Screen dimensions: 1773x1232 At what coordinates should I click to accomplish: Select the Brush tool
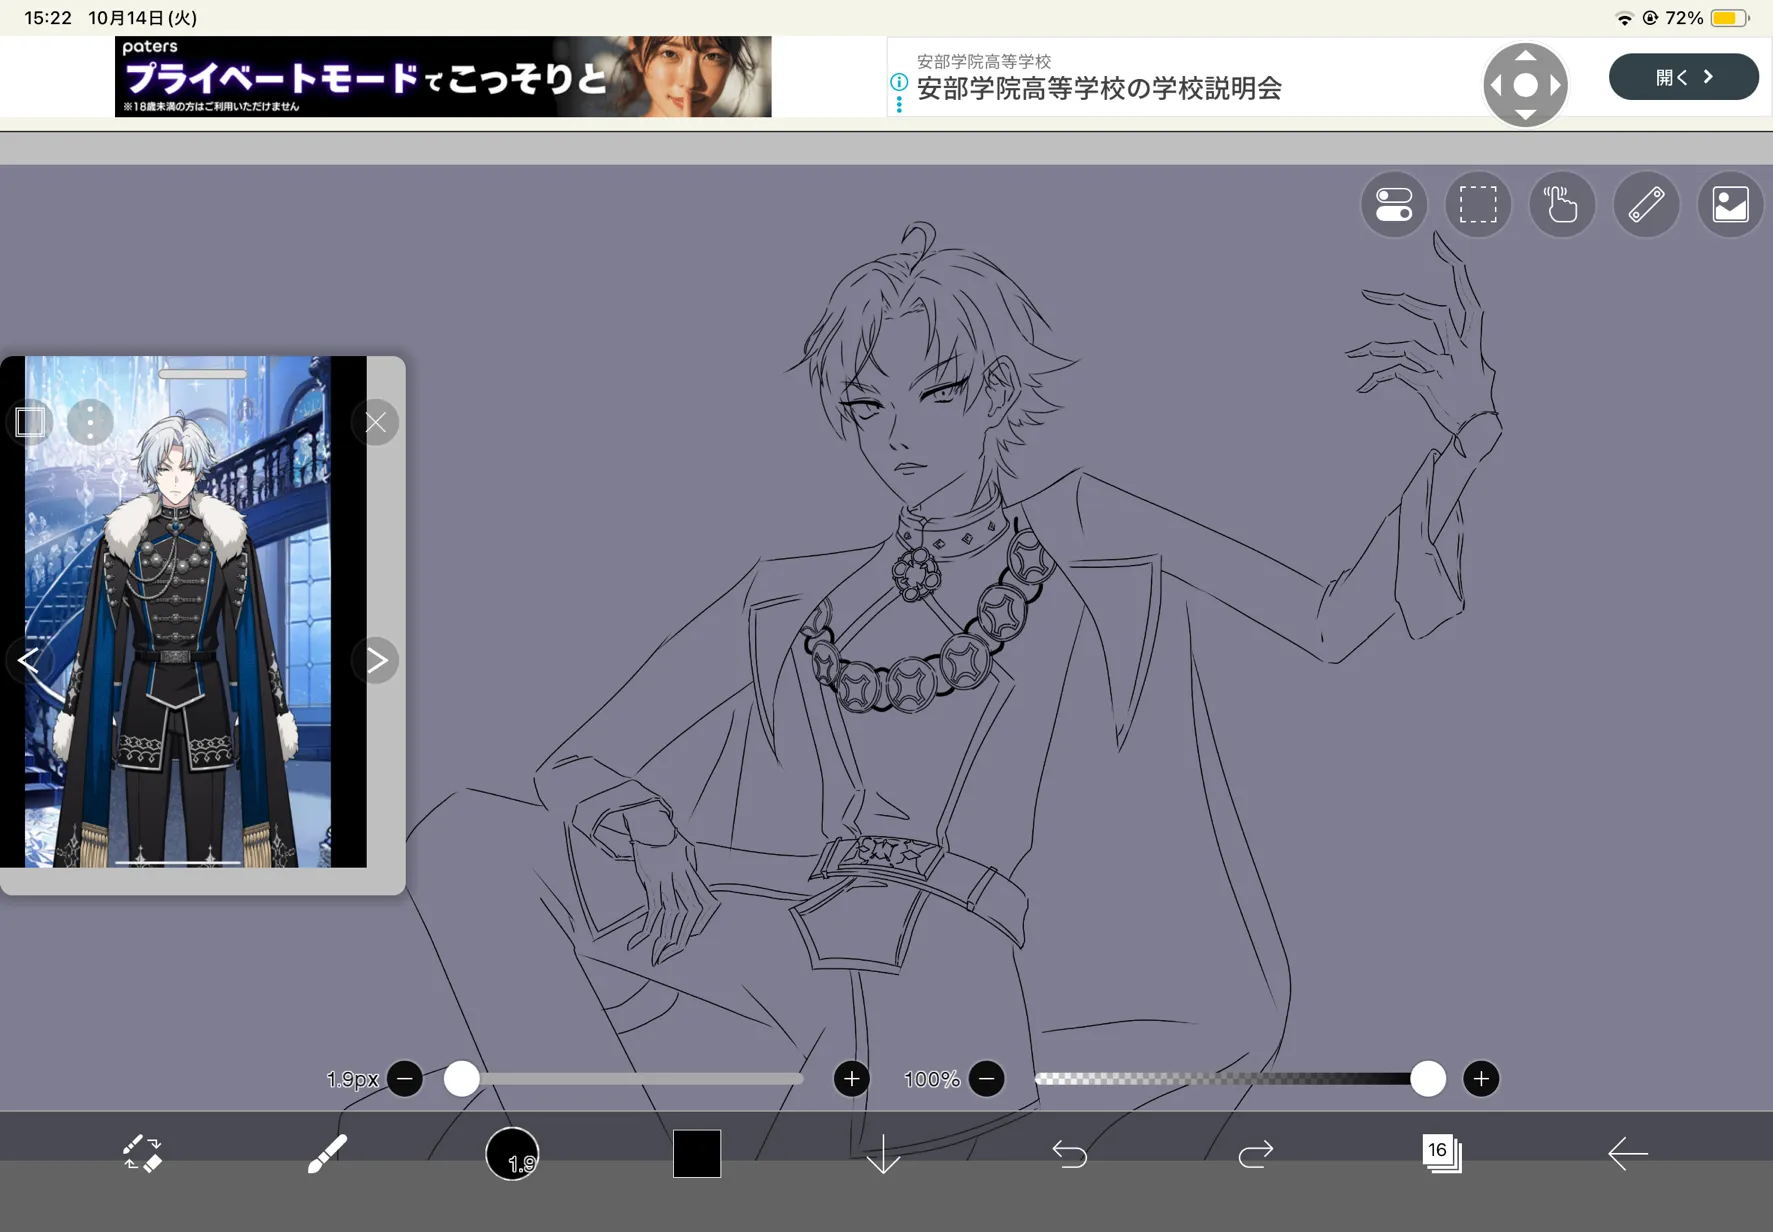327,1154
